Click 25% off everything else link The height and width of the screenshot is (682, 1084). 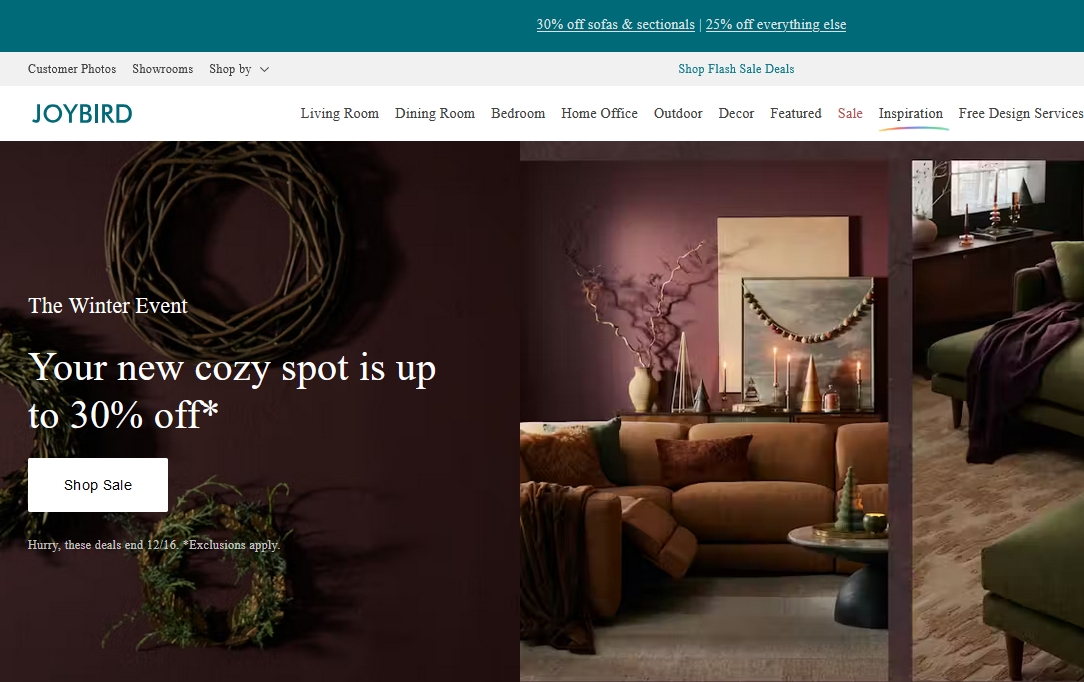pos(776,24)
